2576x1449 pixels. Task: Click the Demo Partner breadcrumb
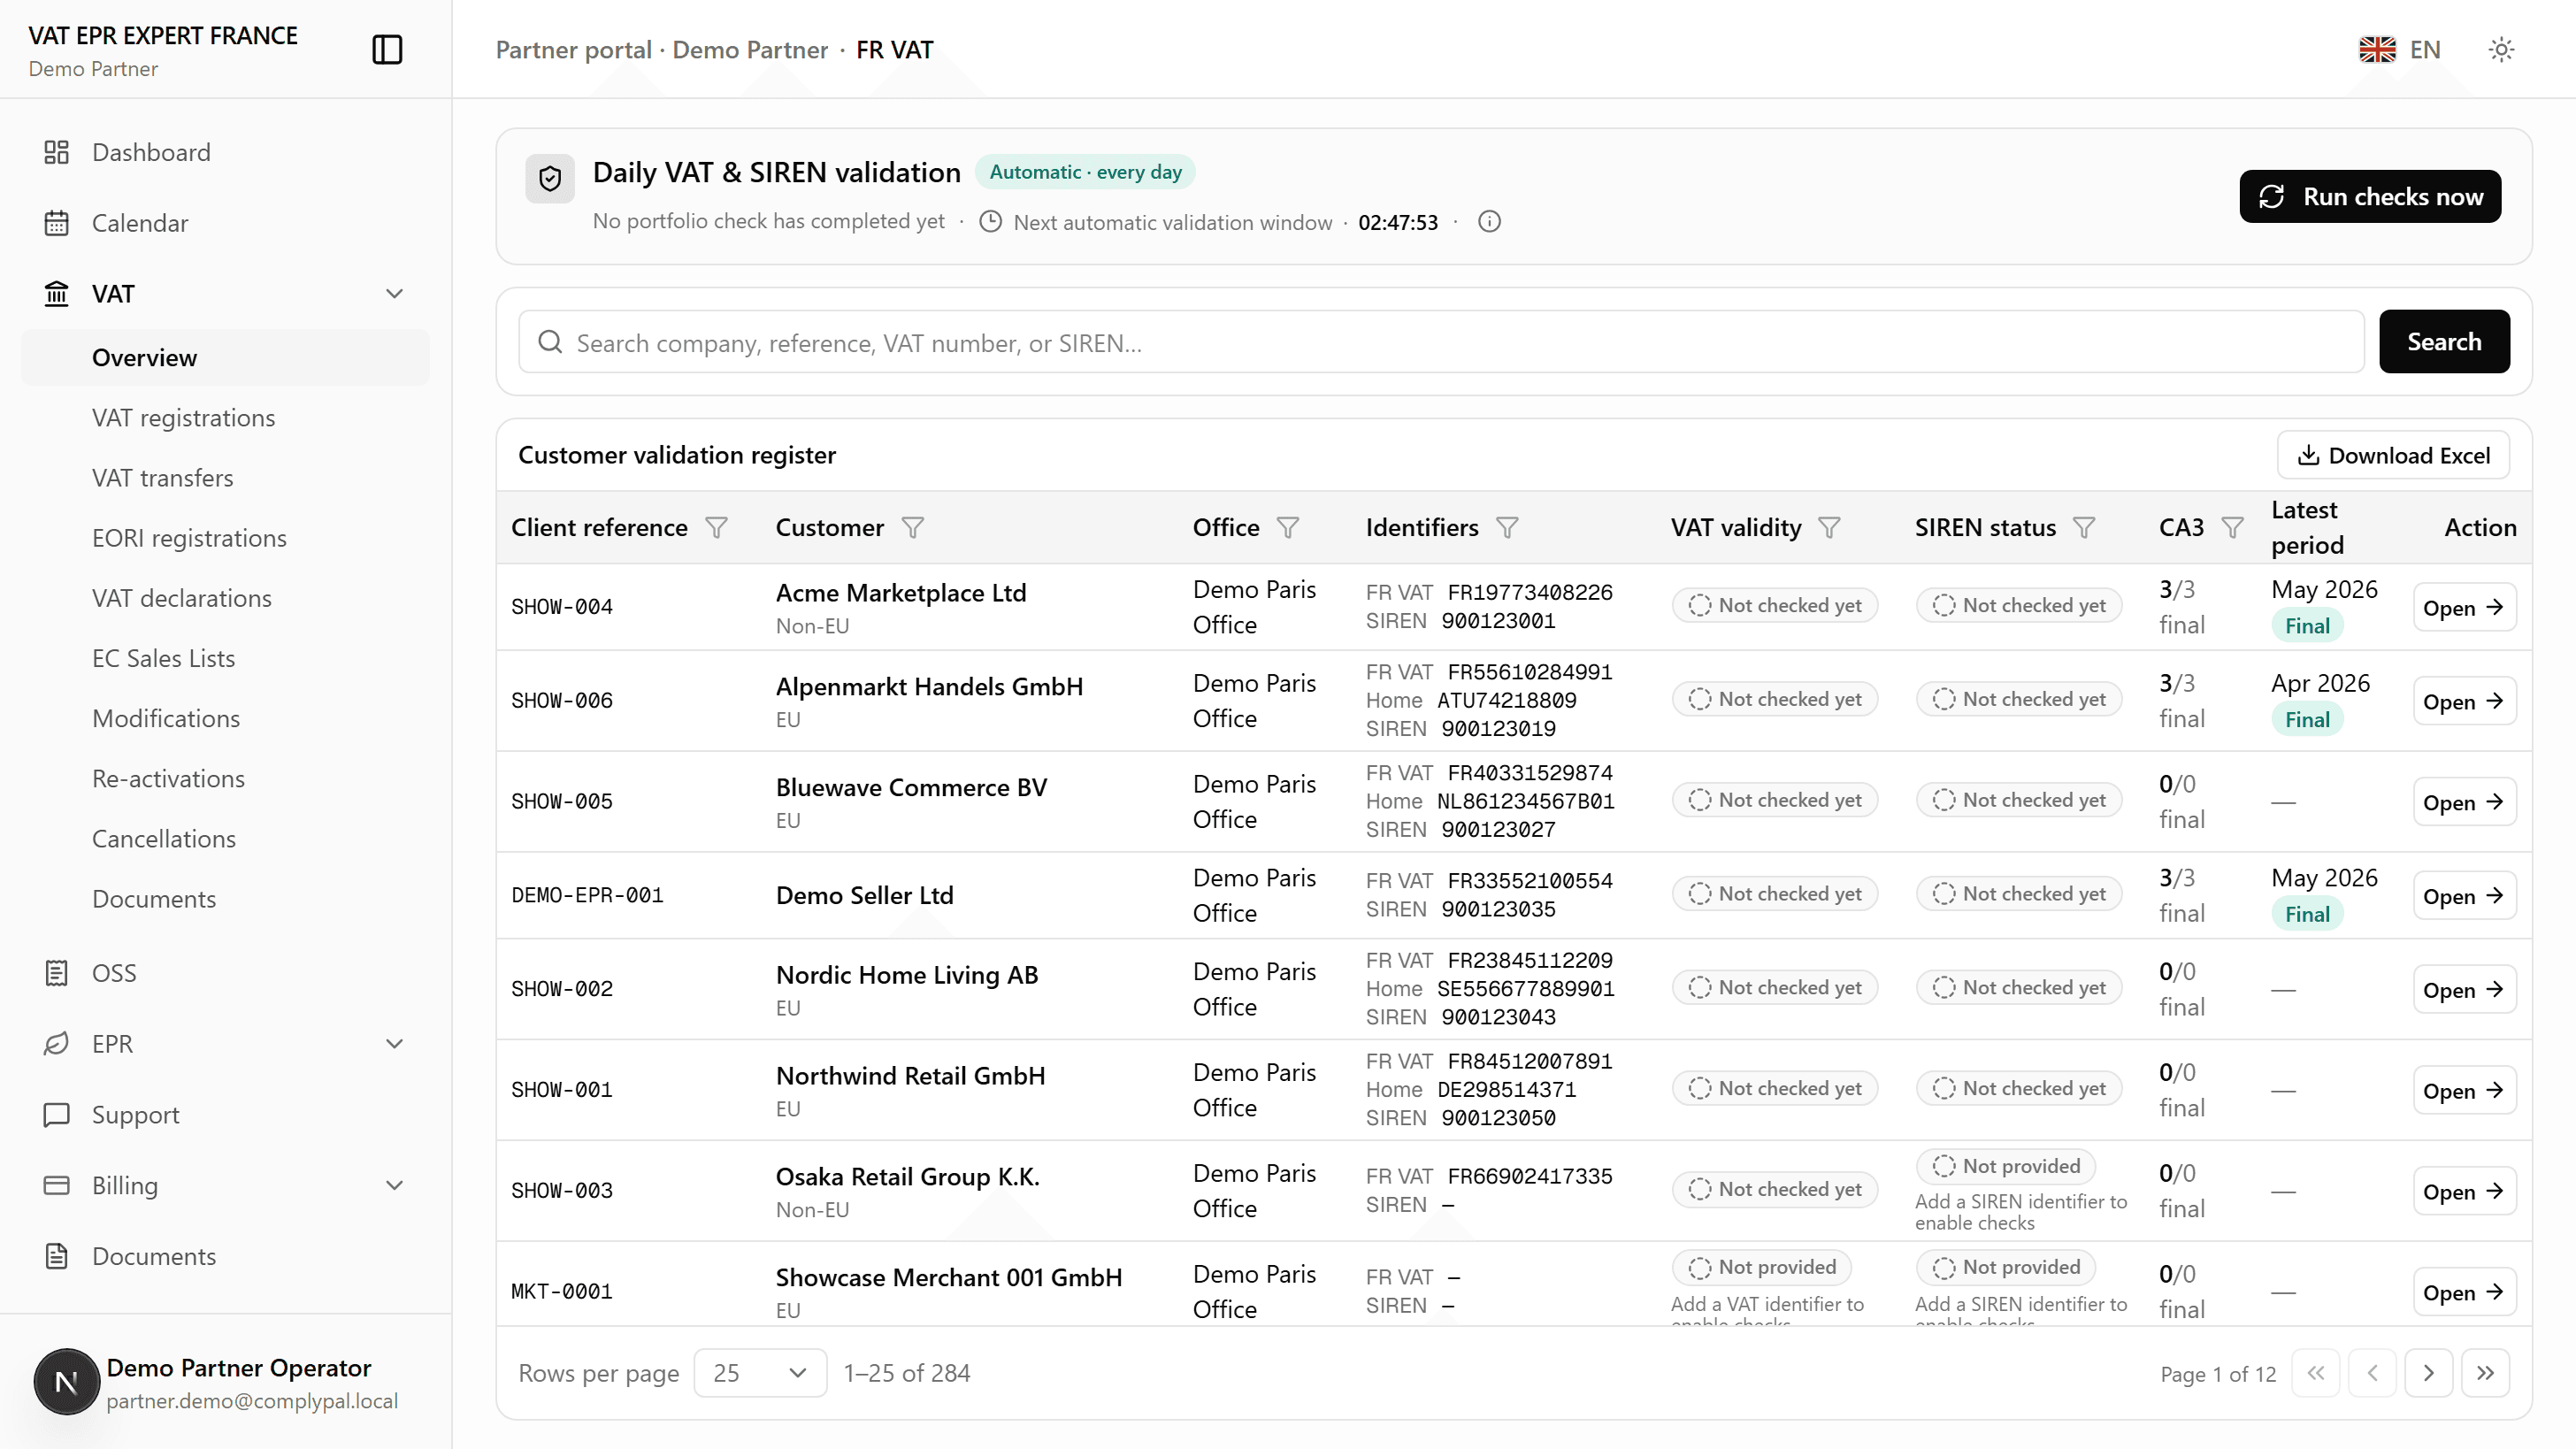750,49
